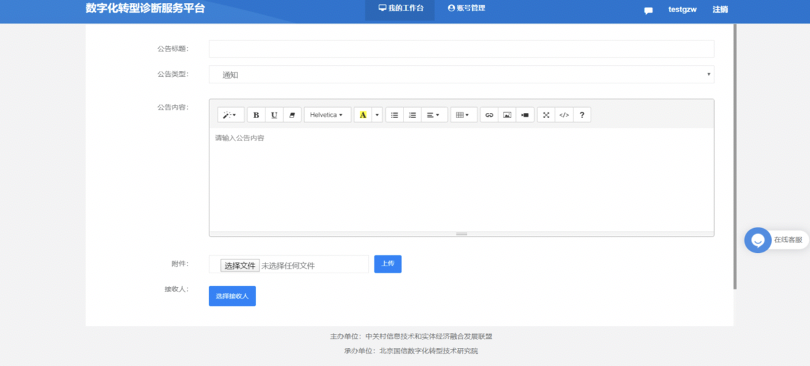
Task: Insert an ordered numbered list
Action: [x=412, y=115]
